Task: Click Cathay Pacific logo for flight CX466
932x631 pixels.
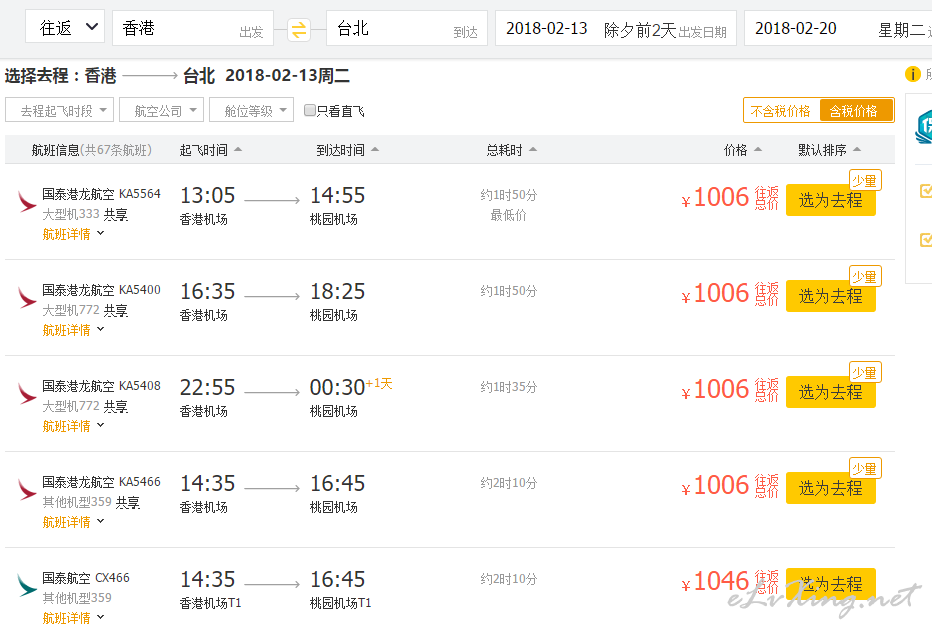Action: click(27, 586)
